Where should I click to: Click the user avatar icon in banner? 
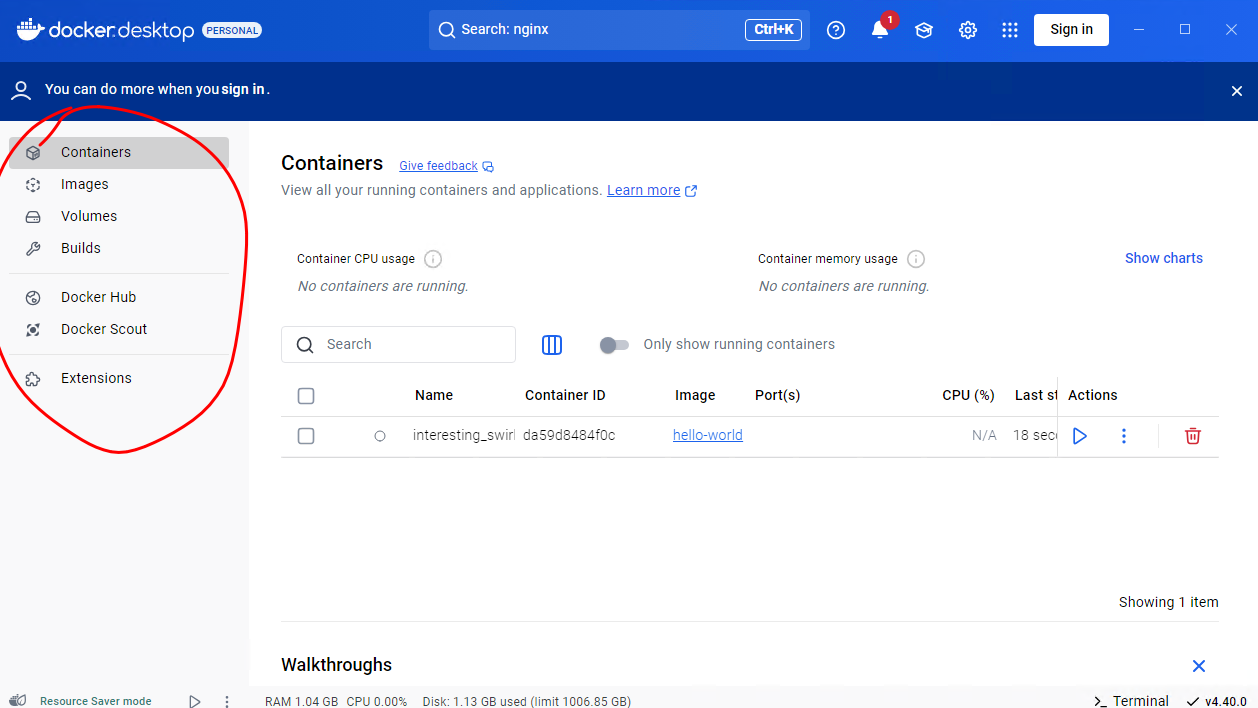[21, 91]
